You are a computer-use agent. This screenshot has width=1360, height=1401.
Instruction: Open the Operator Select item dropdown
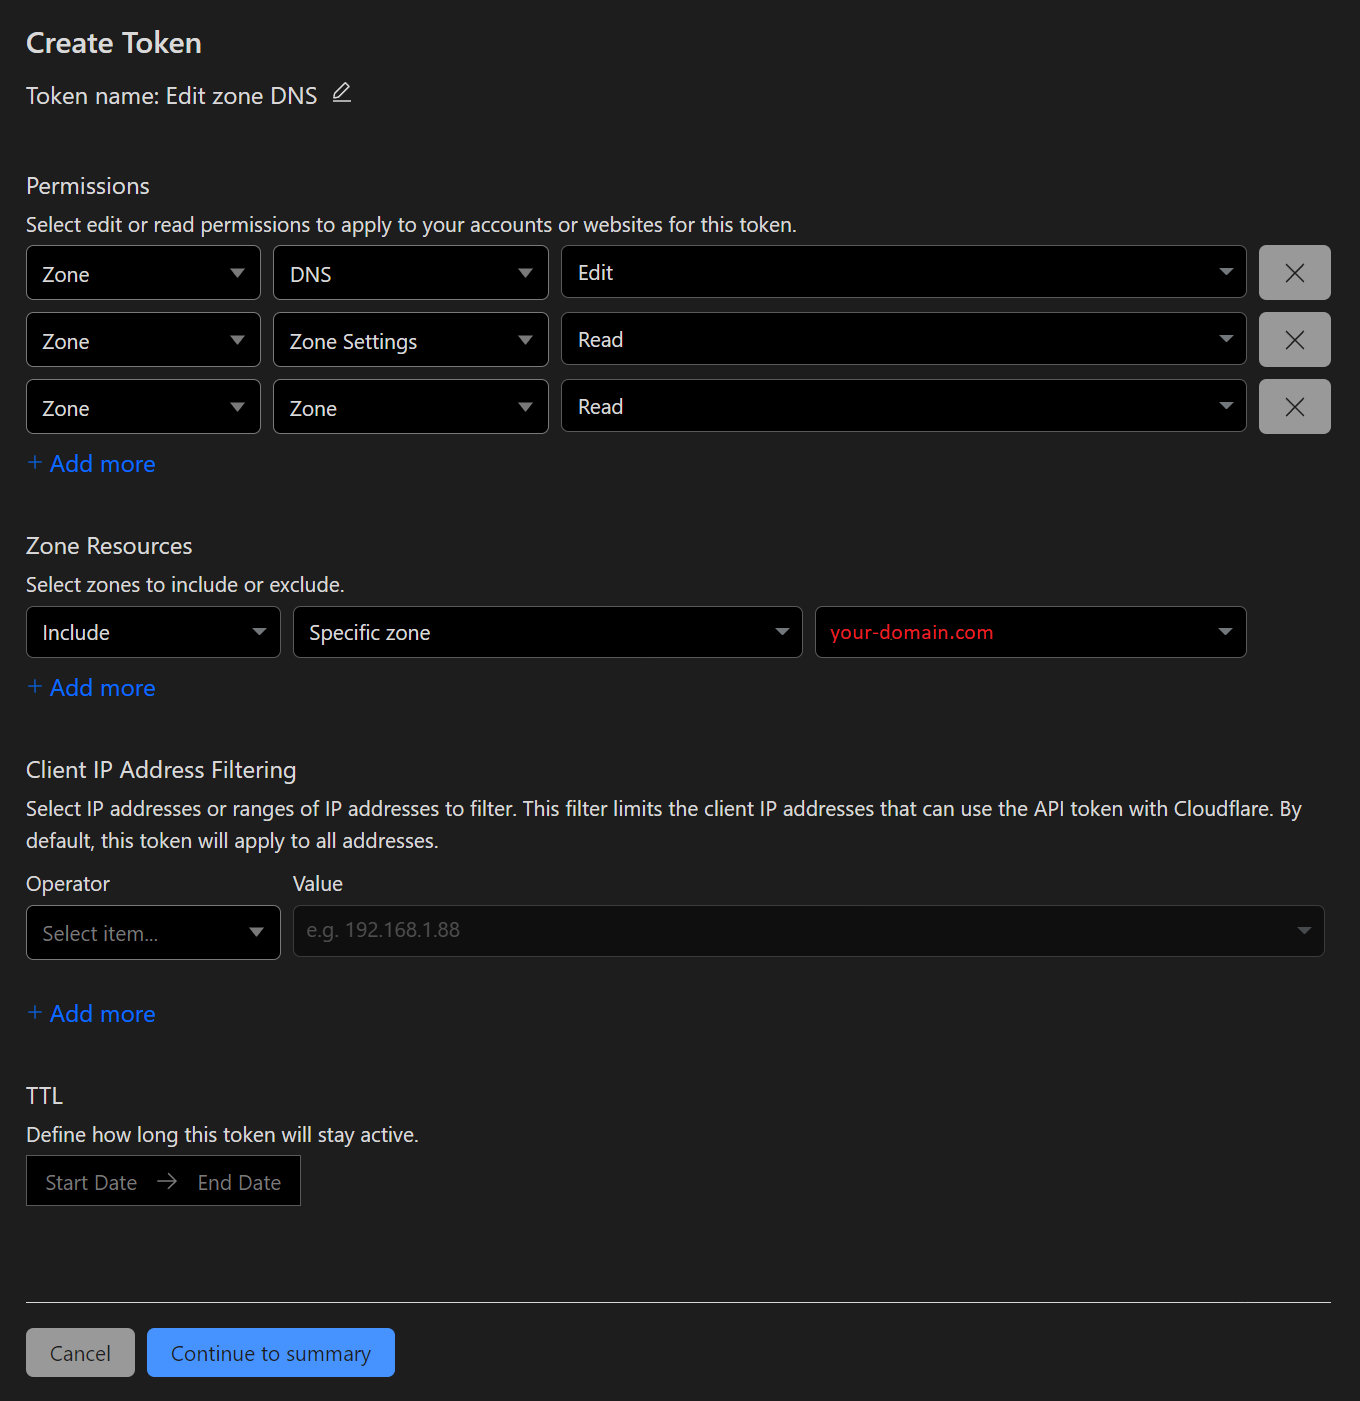click(153, 933)
